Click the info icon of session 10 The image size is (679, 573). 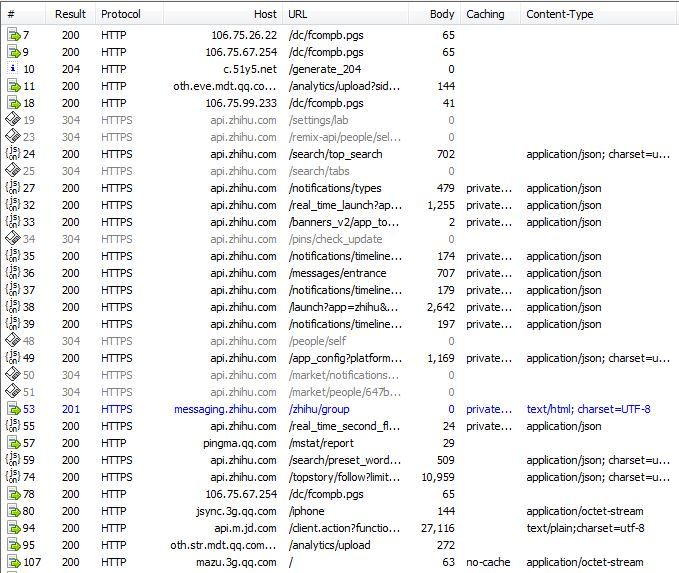(13, 69)
